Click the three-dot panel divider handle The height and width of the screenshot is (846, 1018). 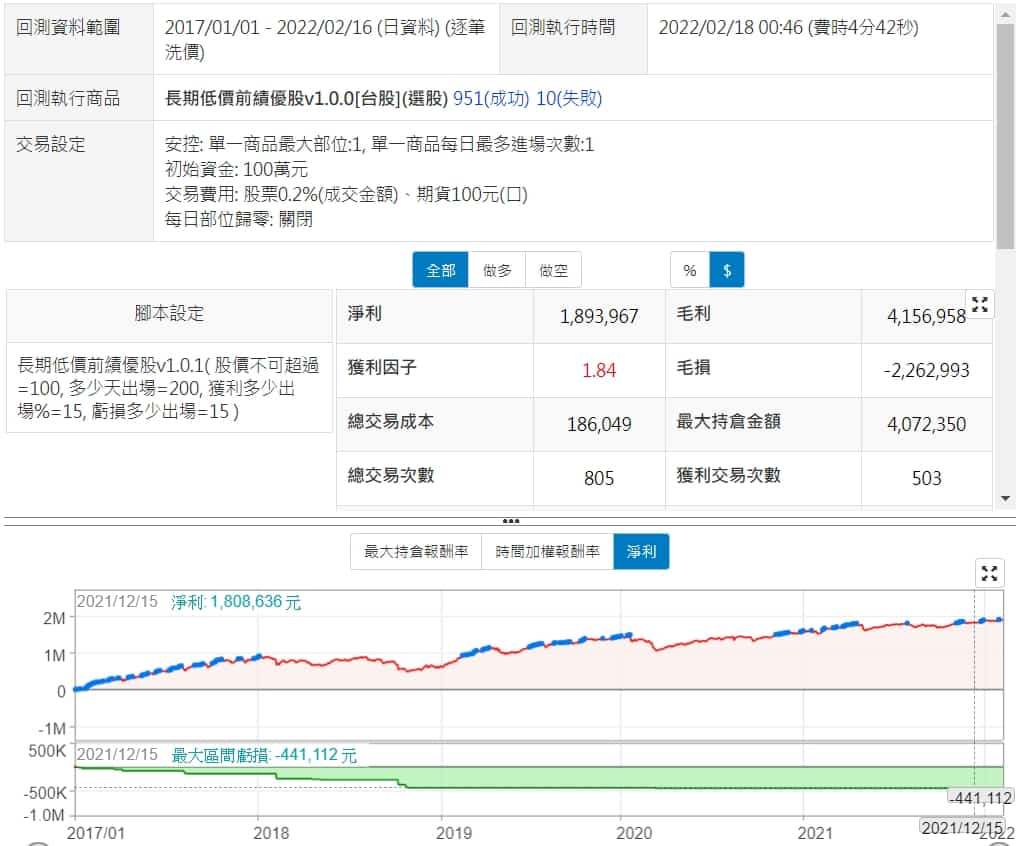click(510, 521)
